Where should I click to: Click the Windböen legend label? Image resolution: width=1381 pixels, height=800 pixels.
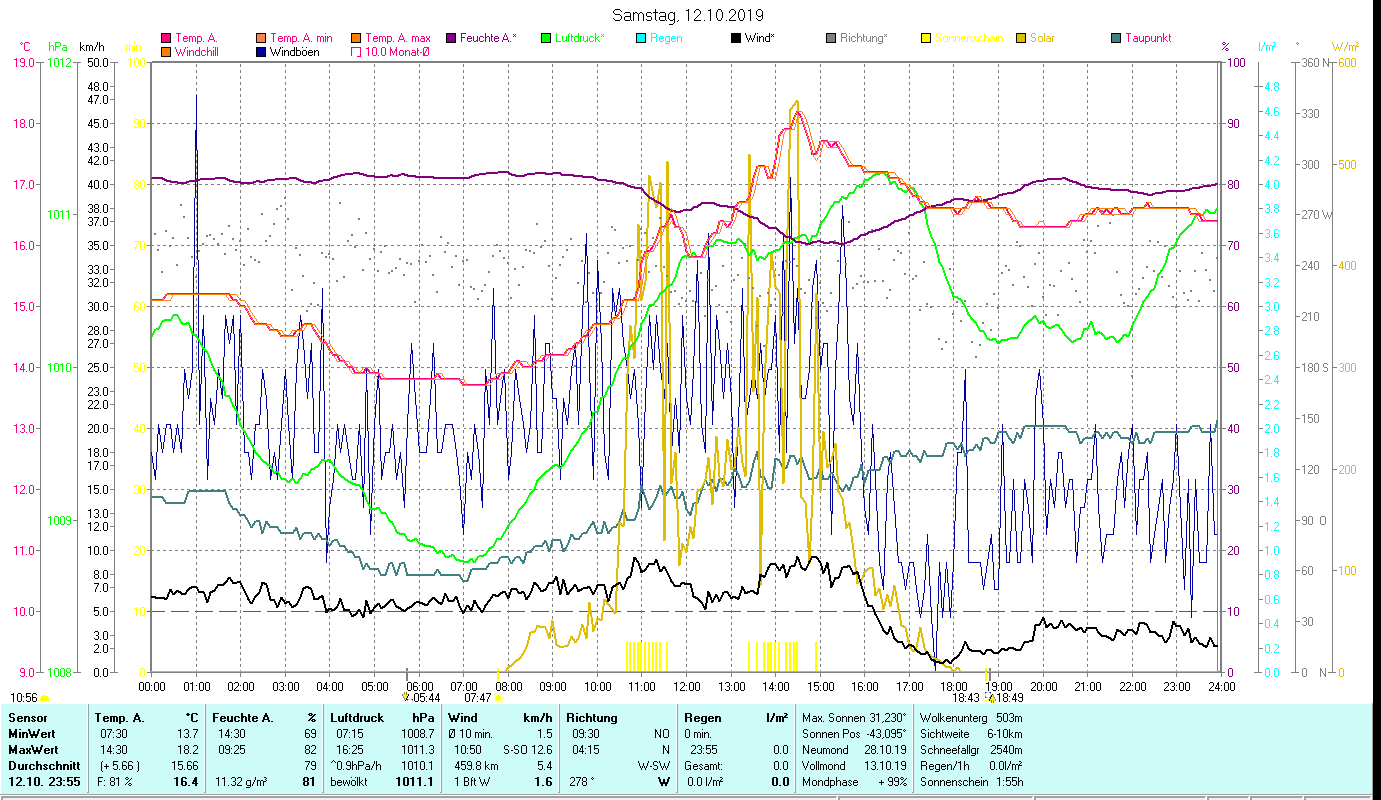click(295, 52)
